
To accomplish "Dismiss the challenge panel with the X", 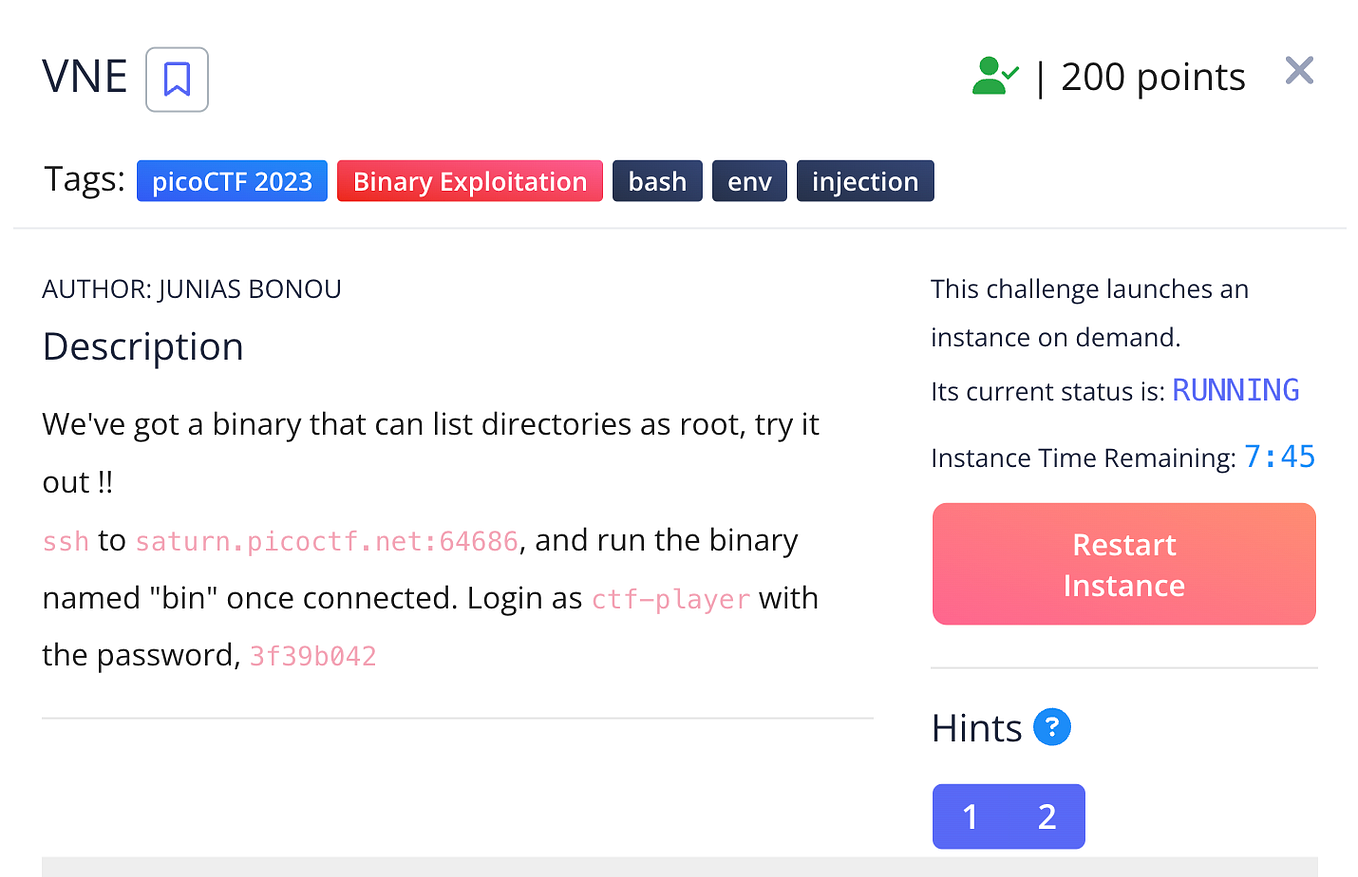I will point(1299,70).
